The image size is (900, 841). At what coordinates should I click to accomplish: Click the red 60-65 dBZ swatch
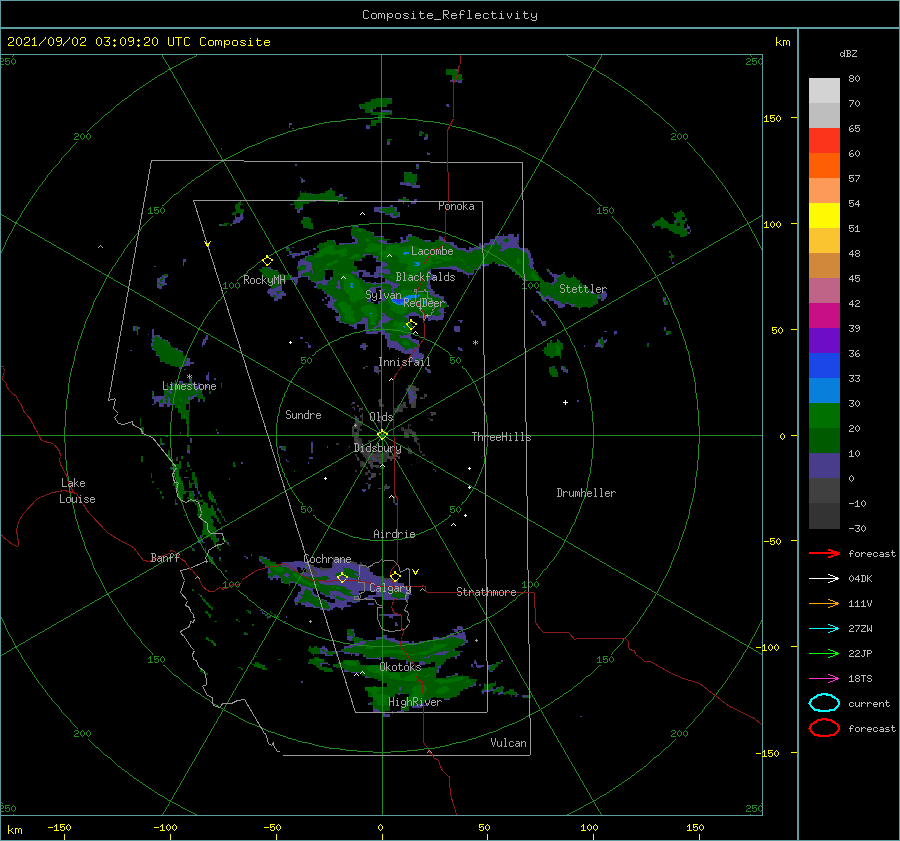pos(824,141)
